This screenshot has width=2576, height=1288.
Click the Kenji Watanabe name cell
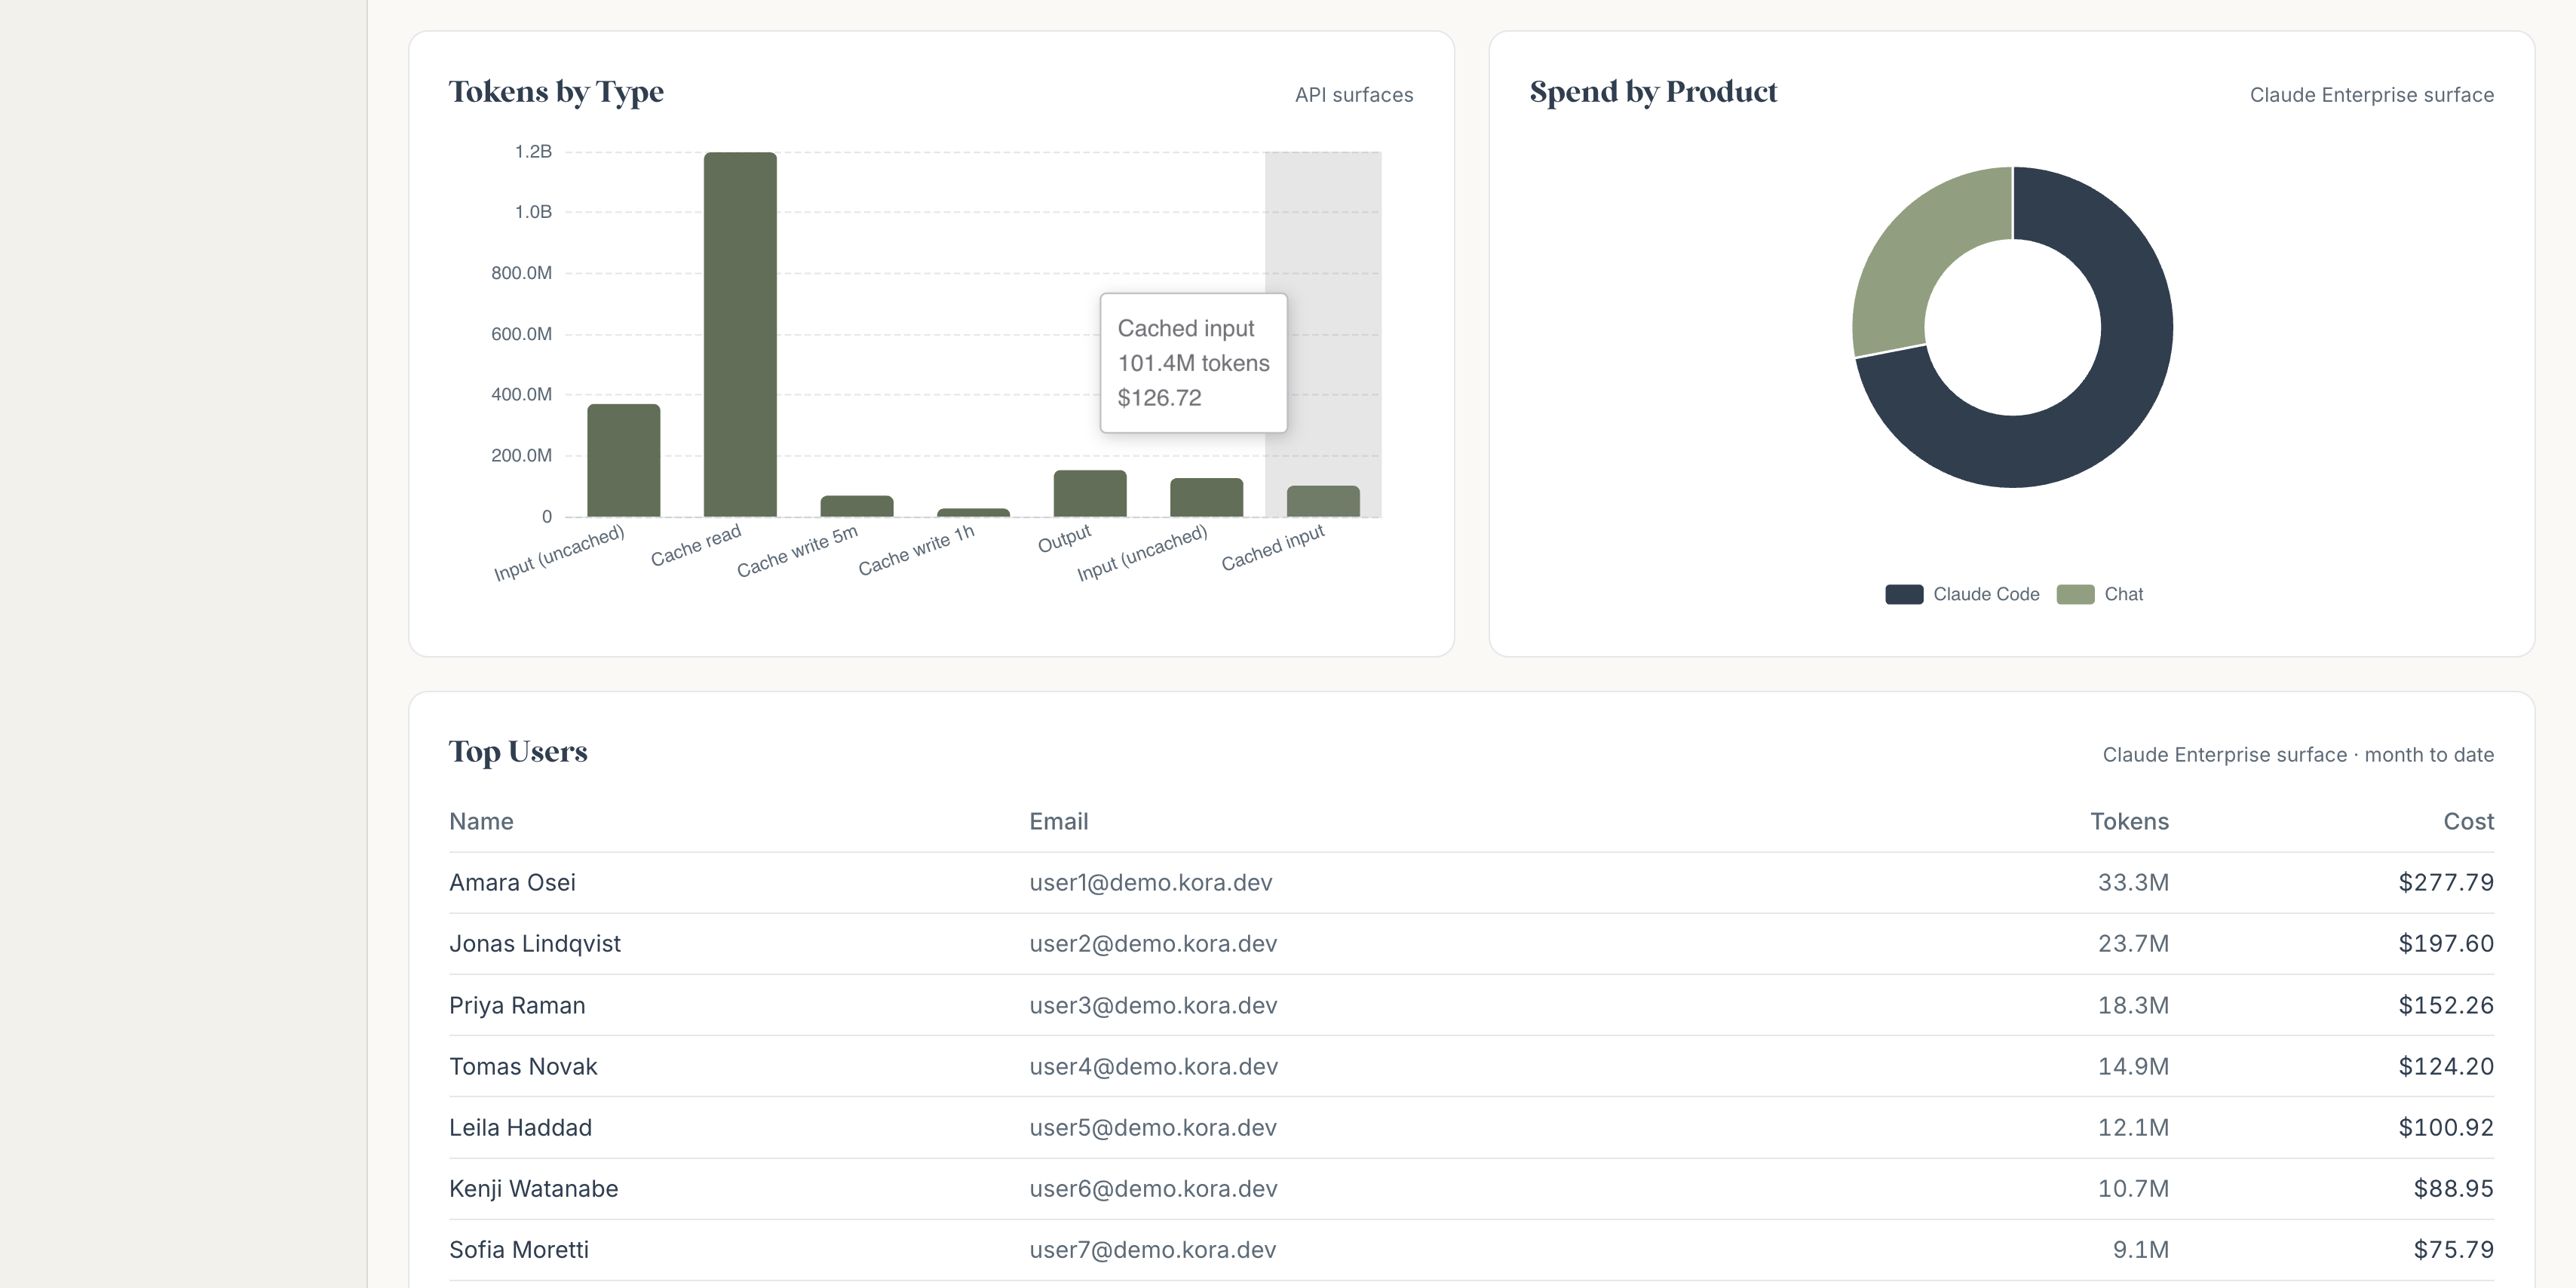click(x=533, y=1188)
